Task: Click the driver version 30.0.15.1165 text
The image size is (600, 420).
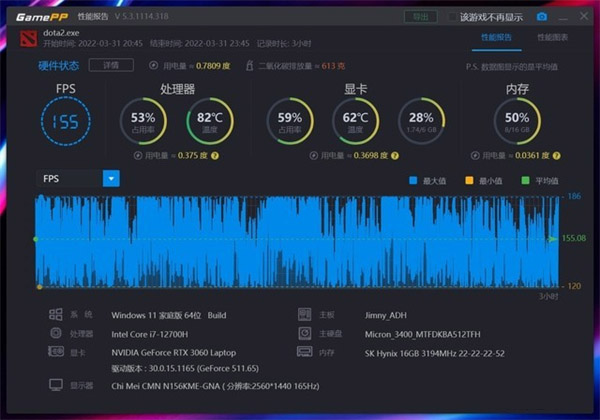Action: pyautogui.click(x=185, y=369)
